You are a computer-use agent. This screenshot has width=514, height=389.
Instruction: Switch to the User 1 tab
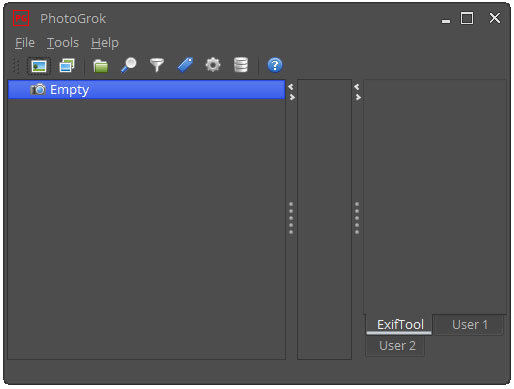[469, 325]
